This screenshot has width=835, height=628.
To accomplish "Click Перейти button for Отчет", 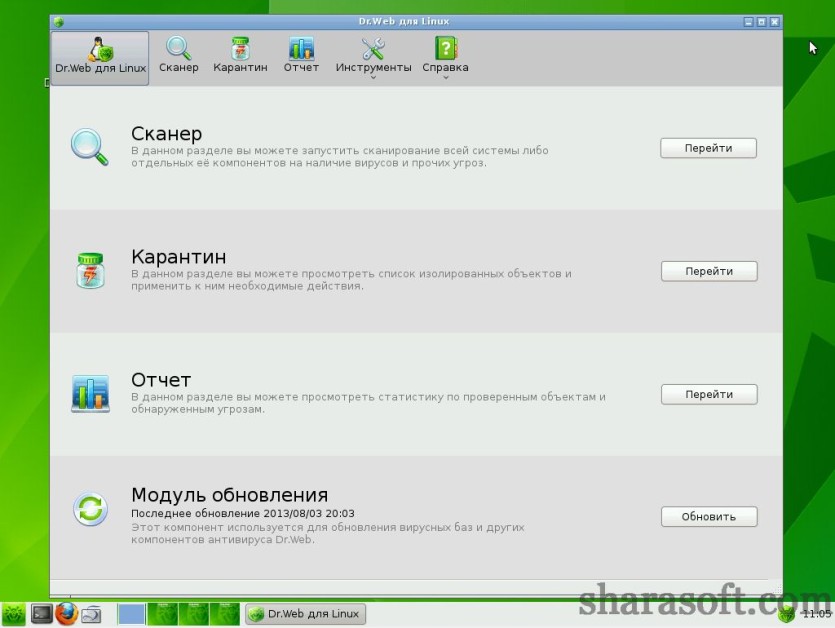I will [709, 394].
